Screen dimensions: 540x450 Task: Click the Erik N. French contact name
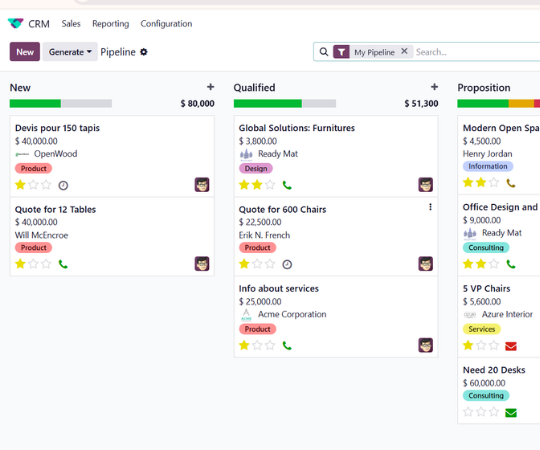[264, 235]
